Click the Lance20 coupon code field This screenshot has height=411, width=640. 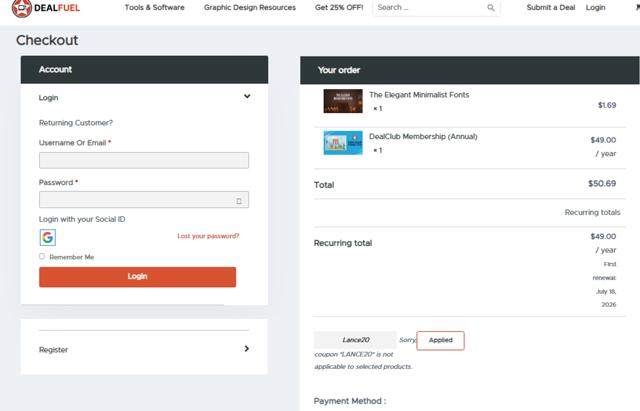pos(355,340)
